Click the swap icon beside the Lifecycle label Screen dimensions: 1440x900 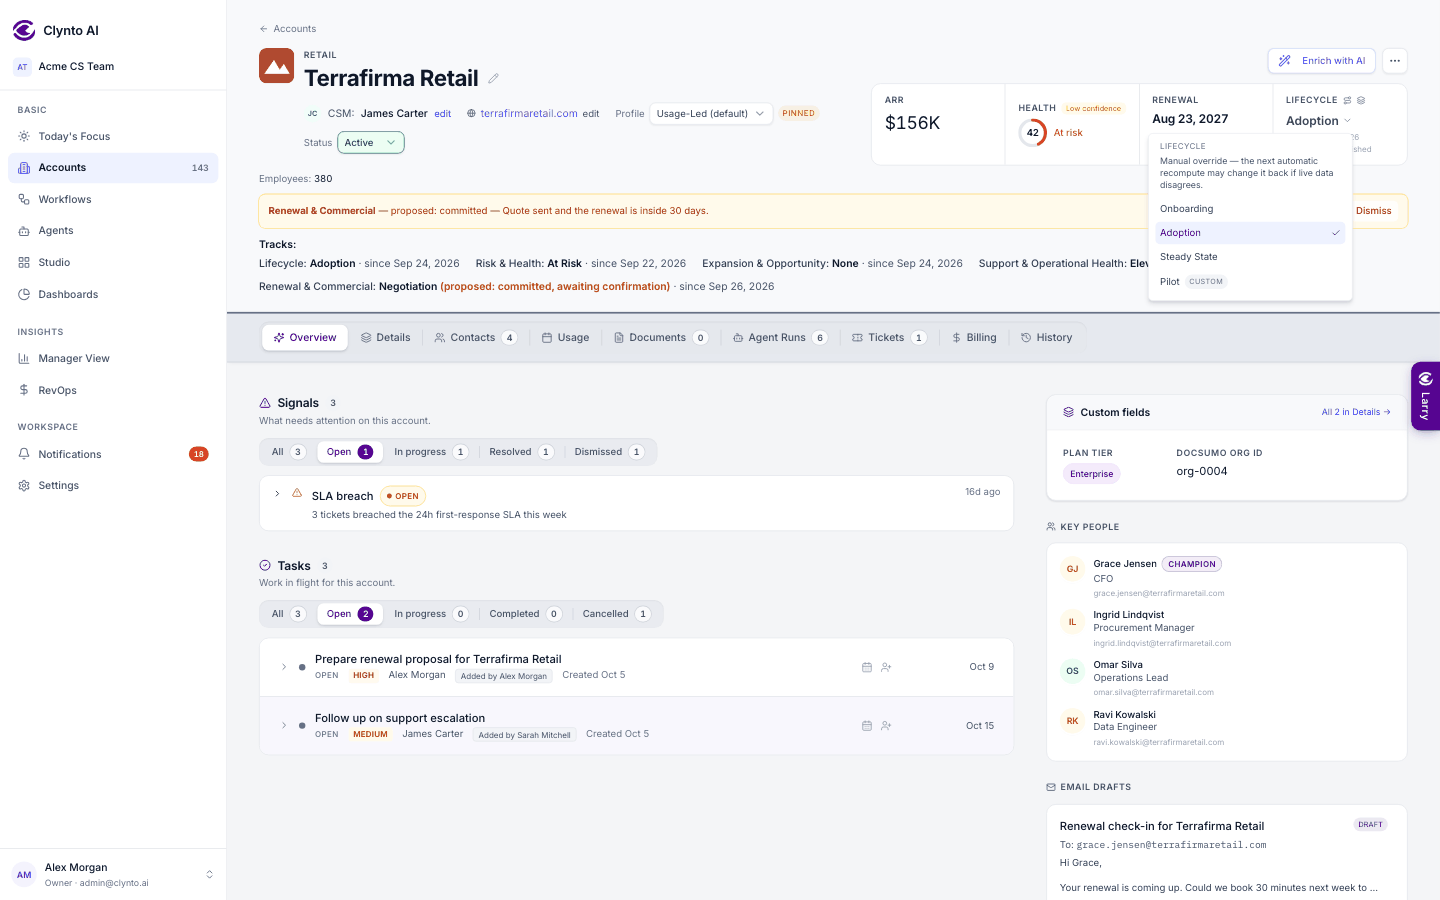click(1347, 100)
